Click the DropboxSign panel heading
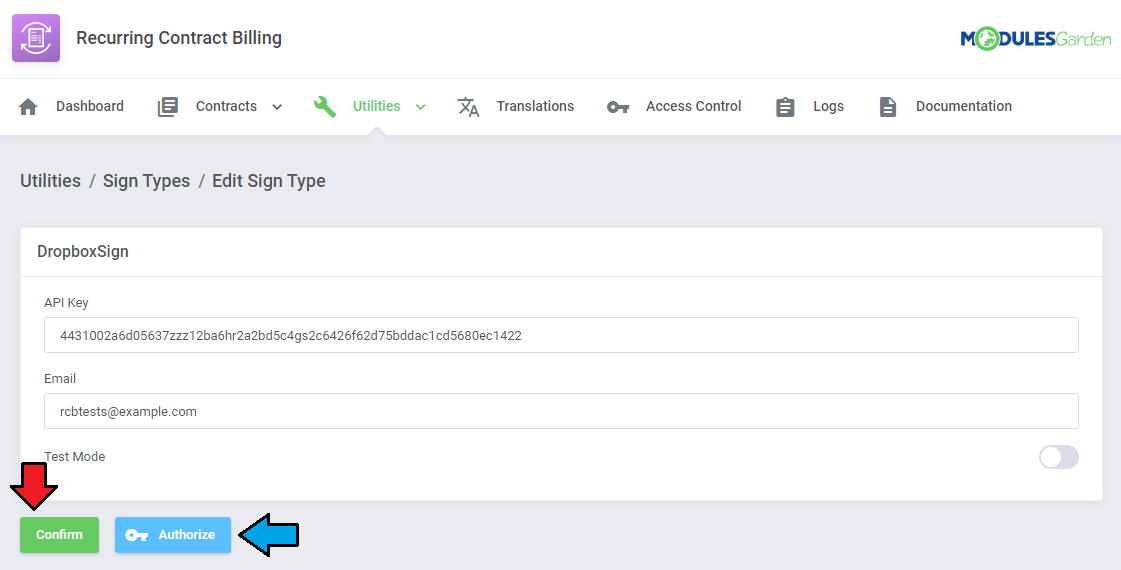 tap(83, 252)
